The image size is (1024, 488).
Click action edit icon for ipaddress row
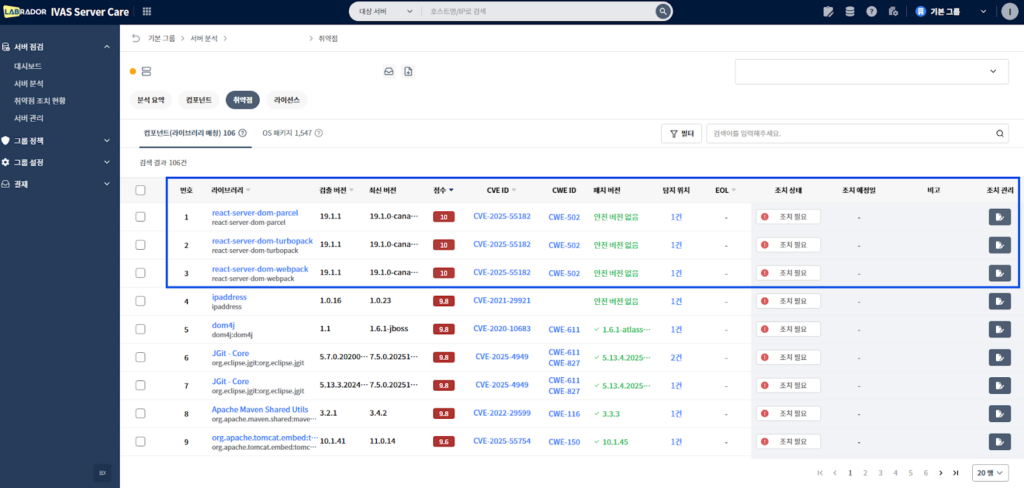[999, 301]
